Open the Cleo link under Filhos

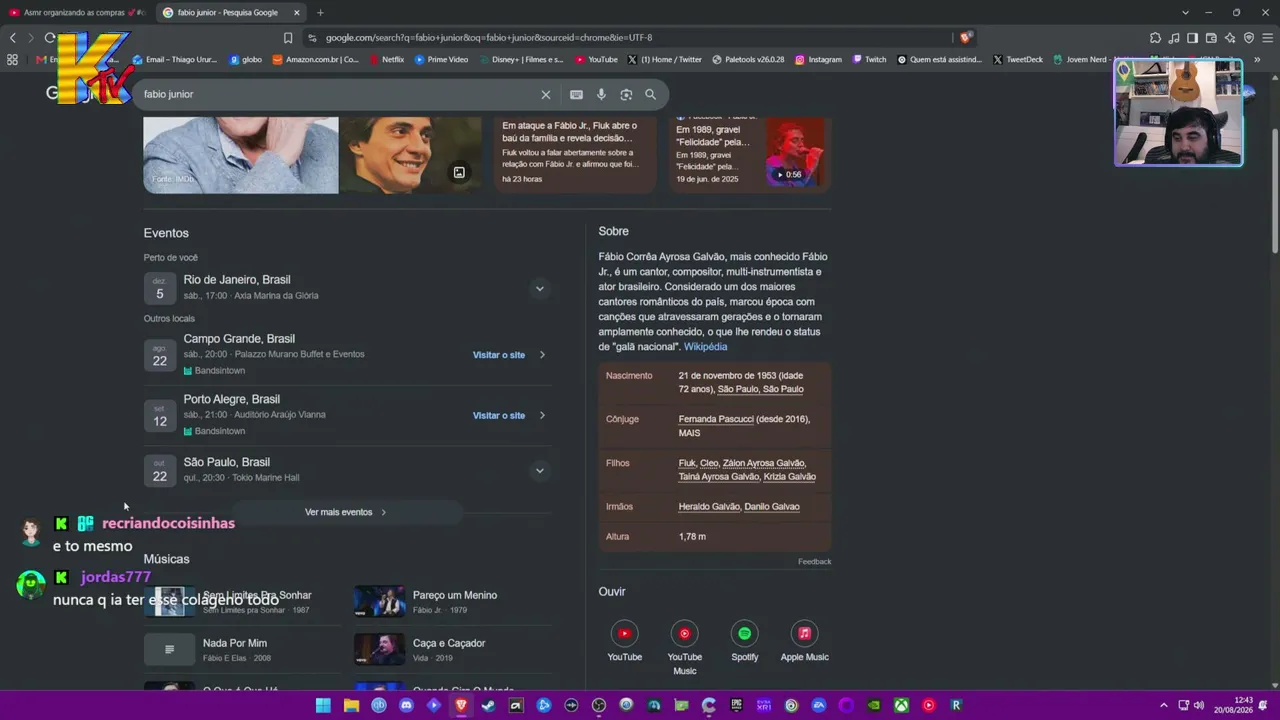(709, 463)
